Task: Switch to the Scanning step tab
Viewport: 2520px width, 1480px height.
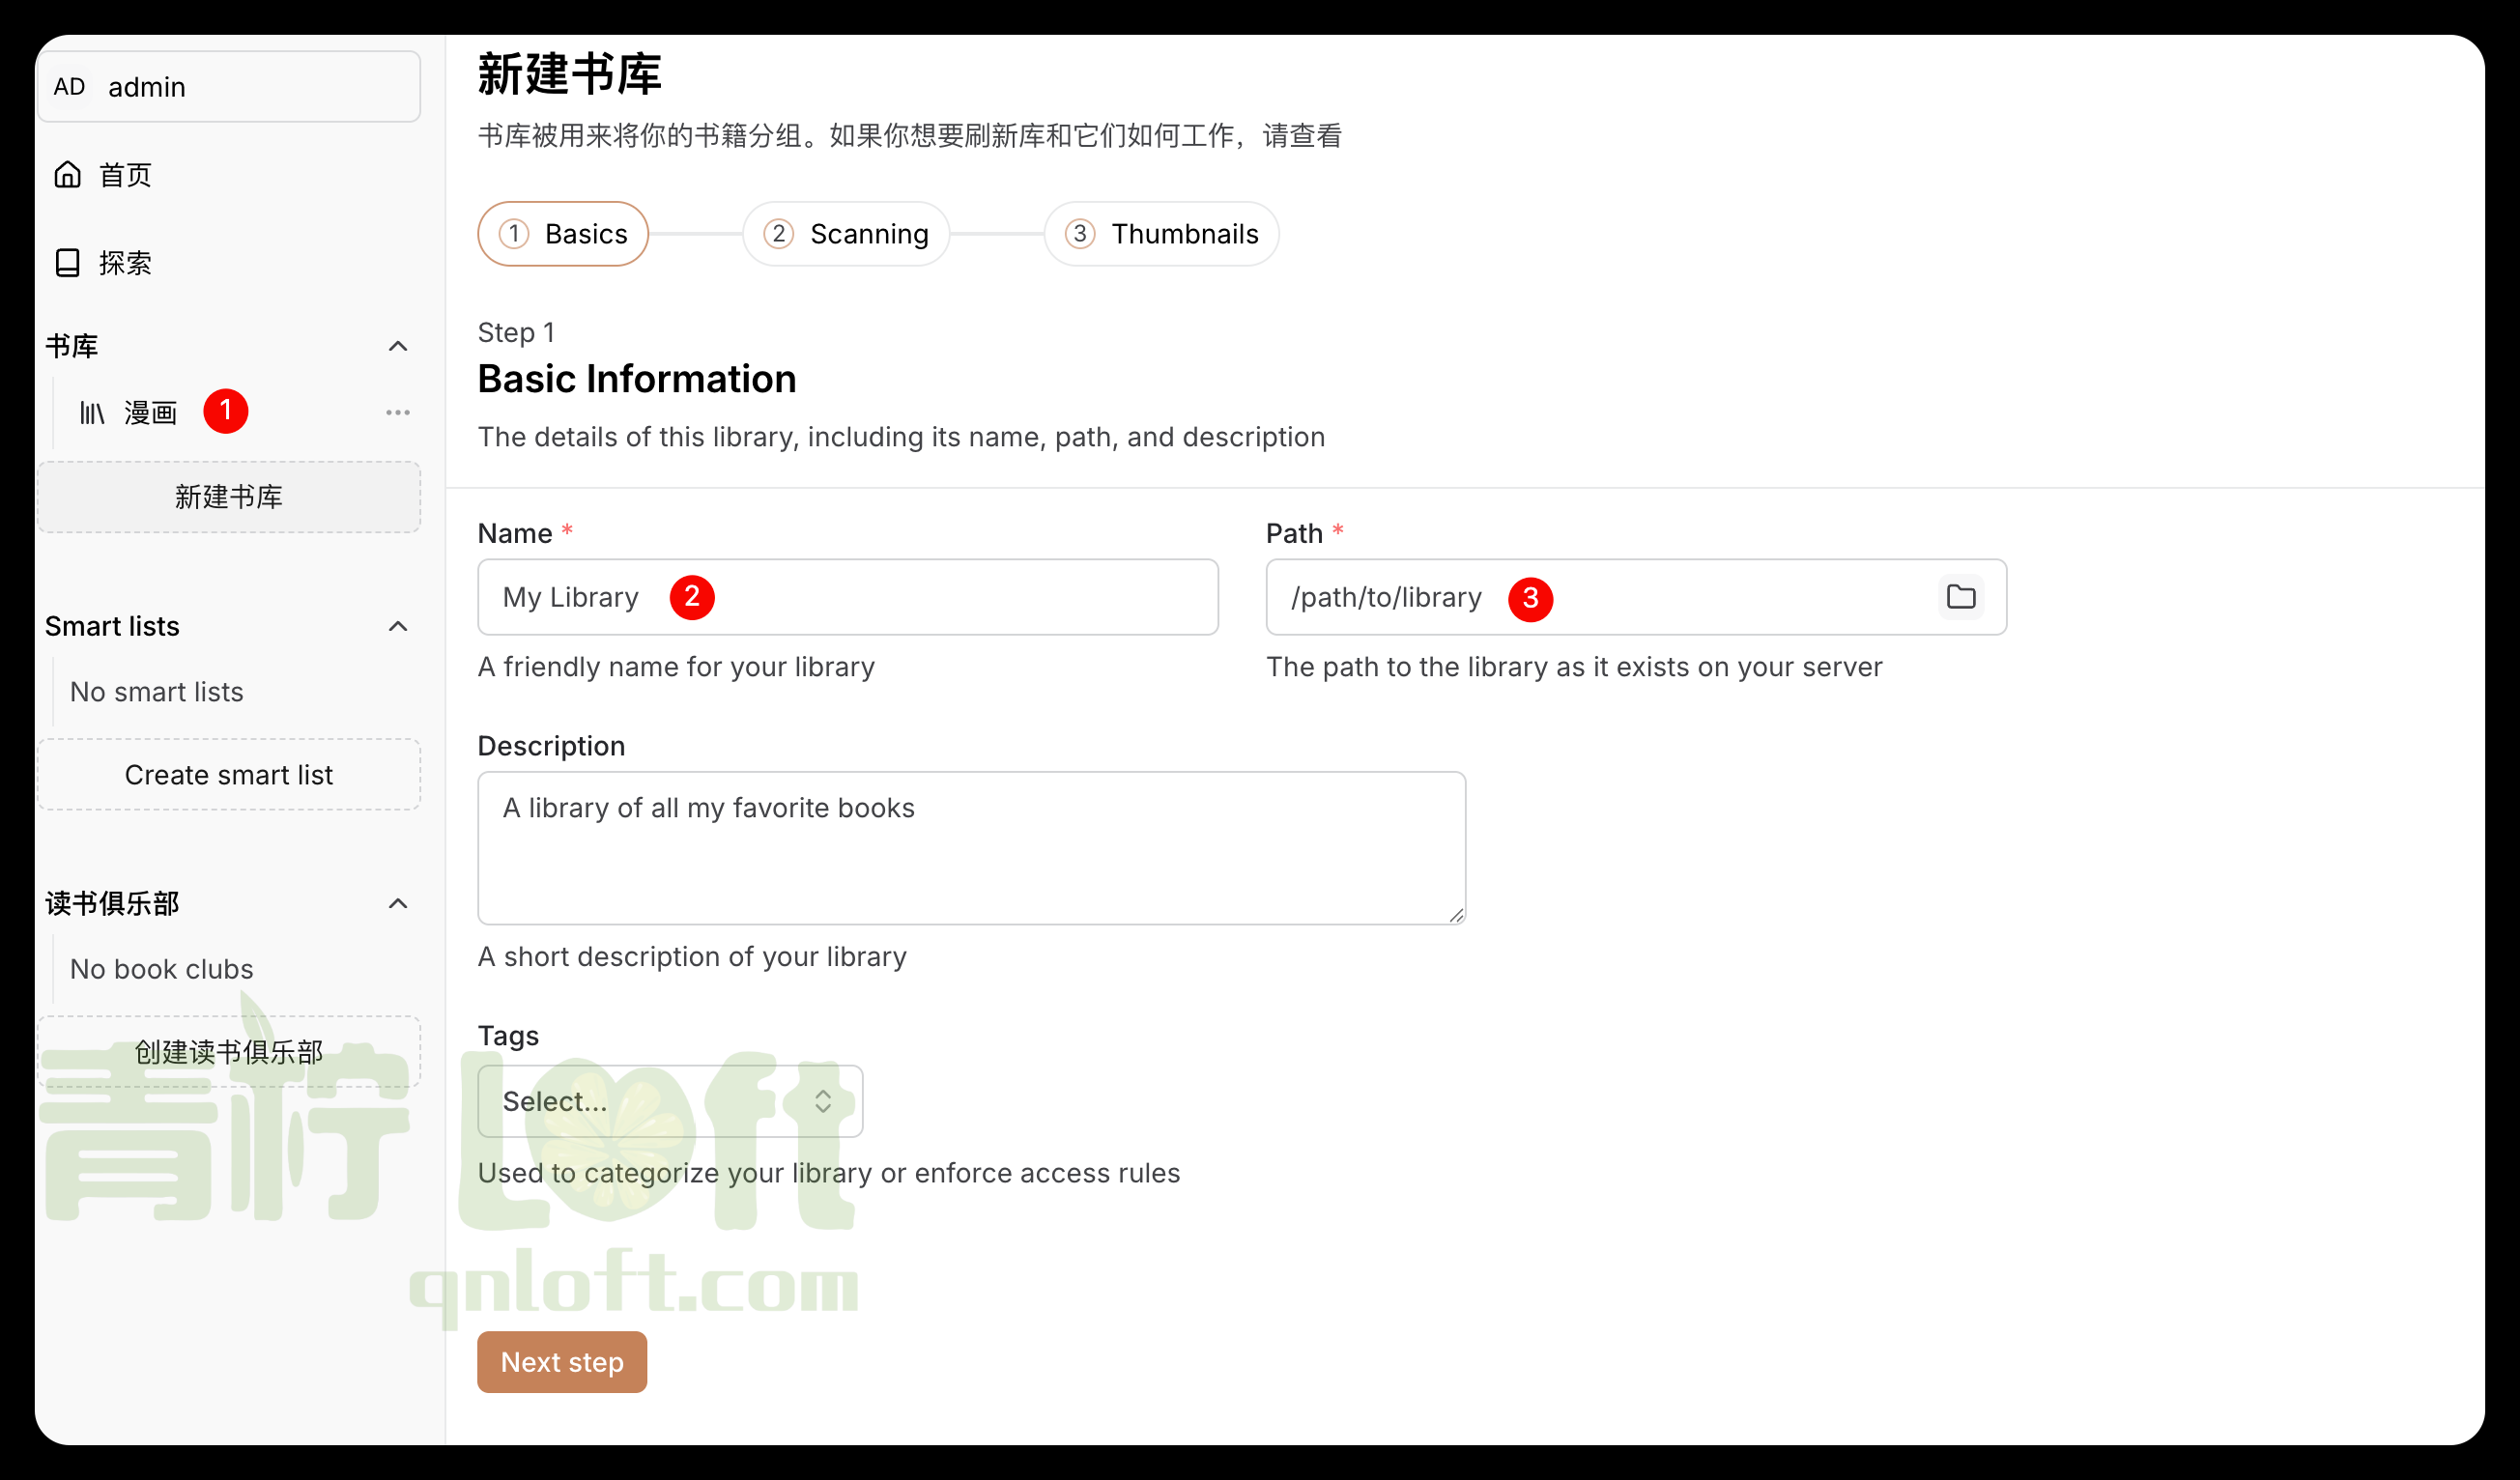Action: tap(846, 234)
